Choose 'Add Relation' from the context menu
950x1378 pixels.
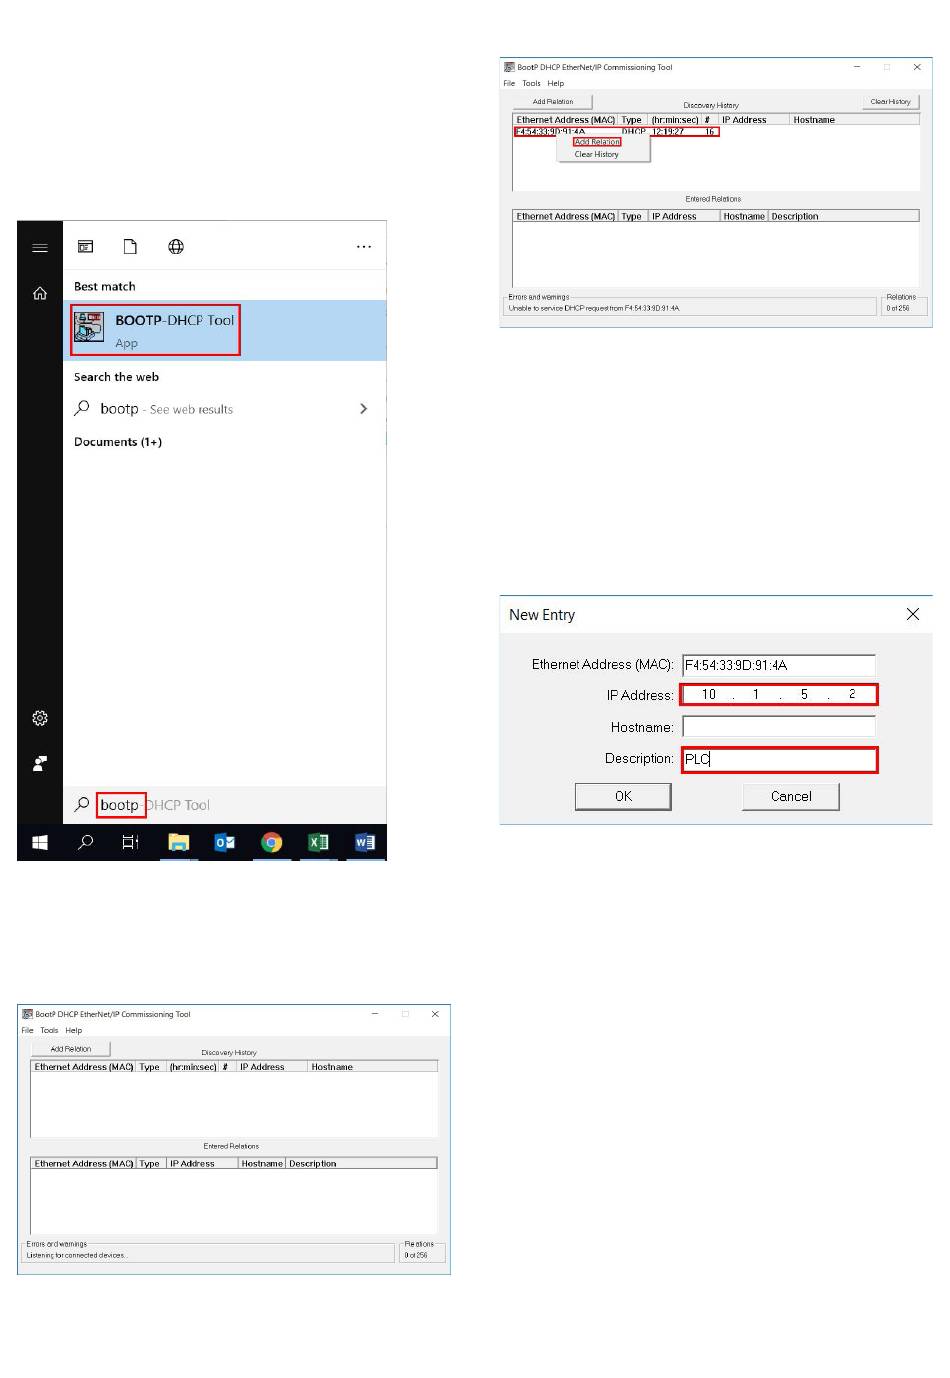[x=597, y=142]
